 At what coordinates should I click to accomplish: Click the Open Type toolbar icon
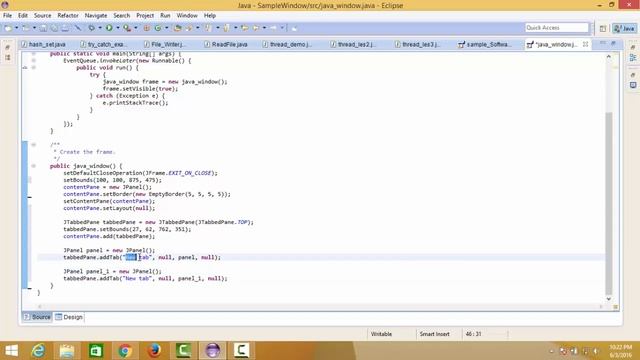coord(178,28)
